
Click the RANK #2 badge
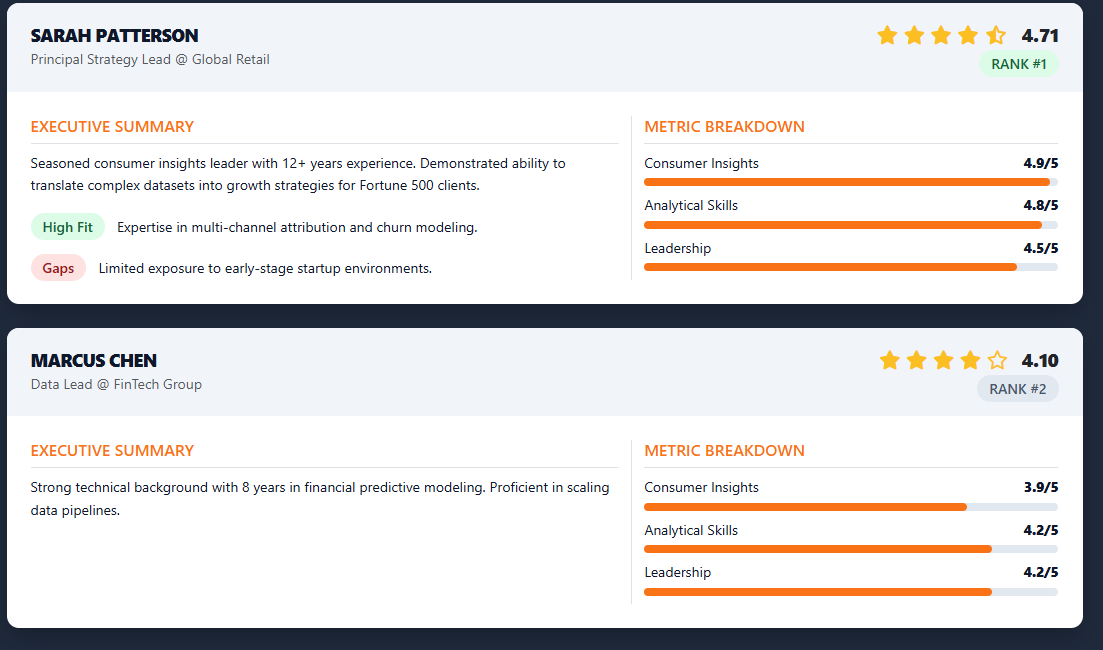[x=1017, y=388]
